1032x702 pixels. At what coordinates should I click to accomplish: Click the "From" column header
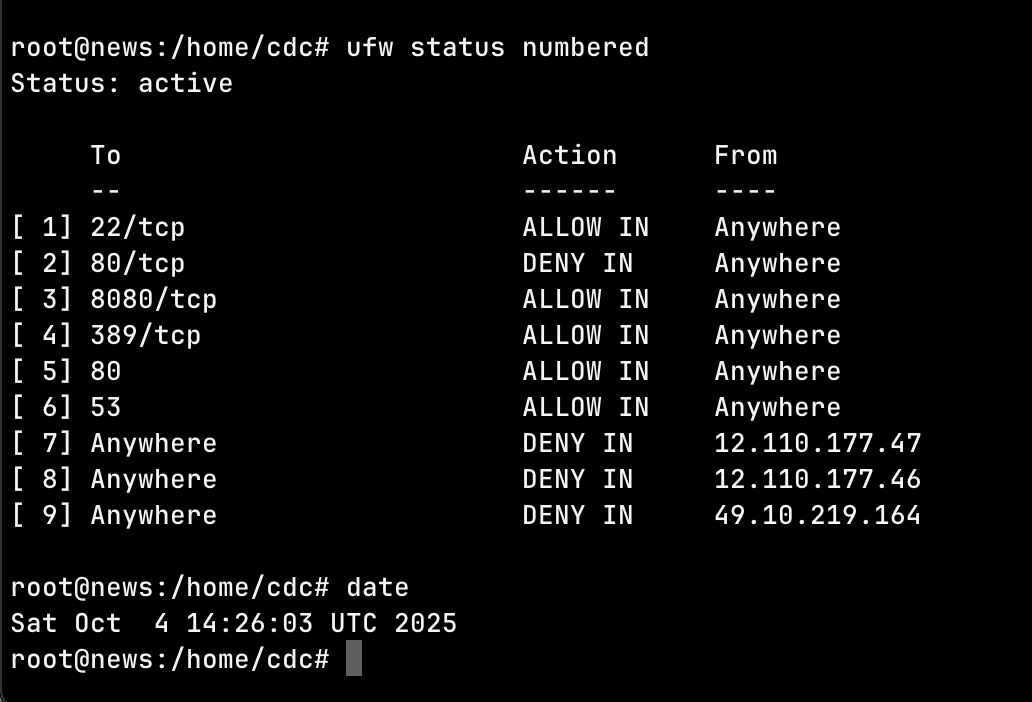745,155
